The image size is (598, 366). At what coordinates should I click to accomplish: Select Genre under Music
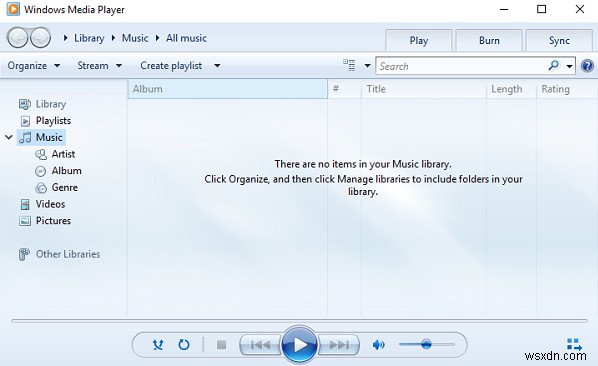(64, 188)
